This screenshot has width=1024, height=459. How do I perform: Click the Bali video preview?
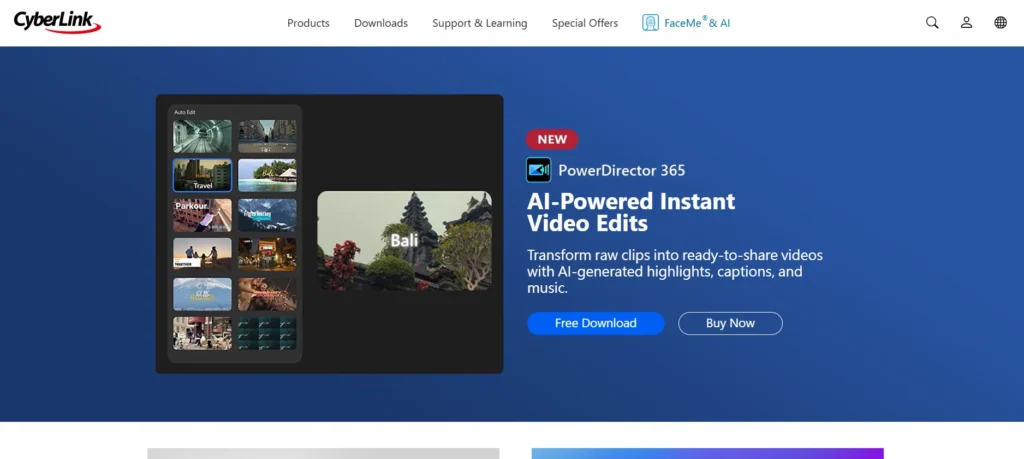[404, 241]
